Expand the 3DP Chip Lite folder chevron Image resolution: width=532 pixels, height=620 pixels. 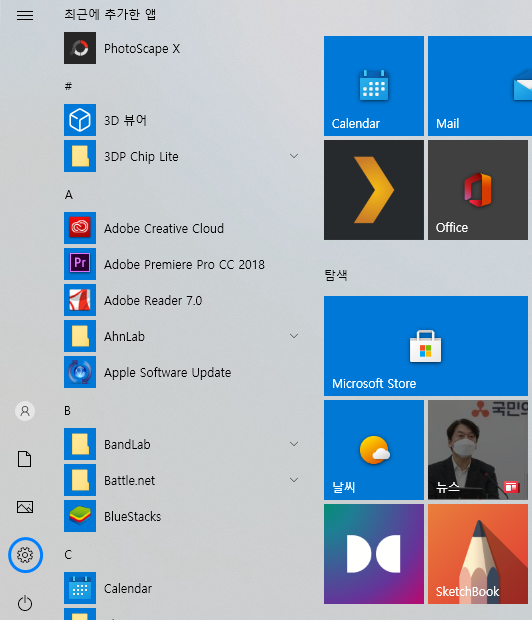(x=294, y=156)
